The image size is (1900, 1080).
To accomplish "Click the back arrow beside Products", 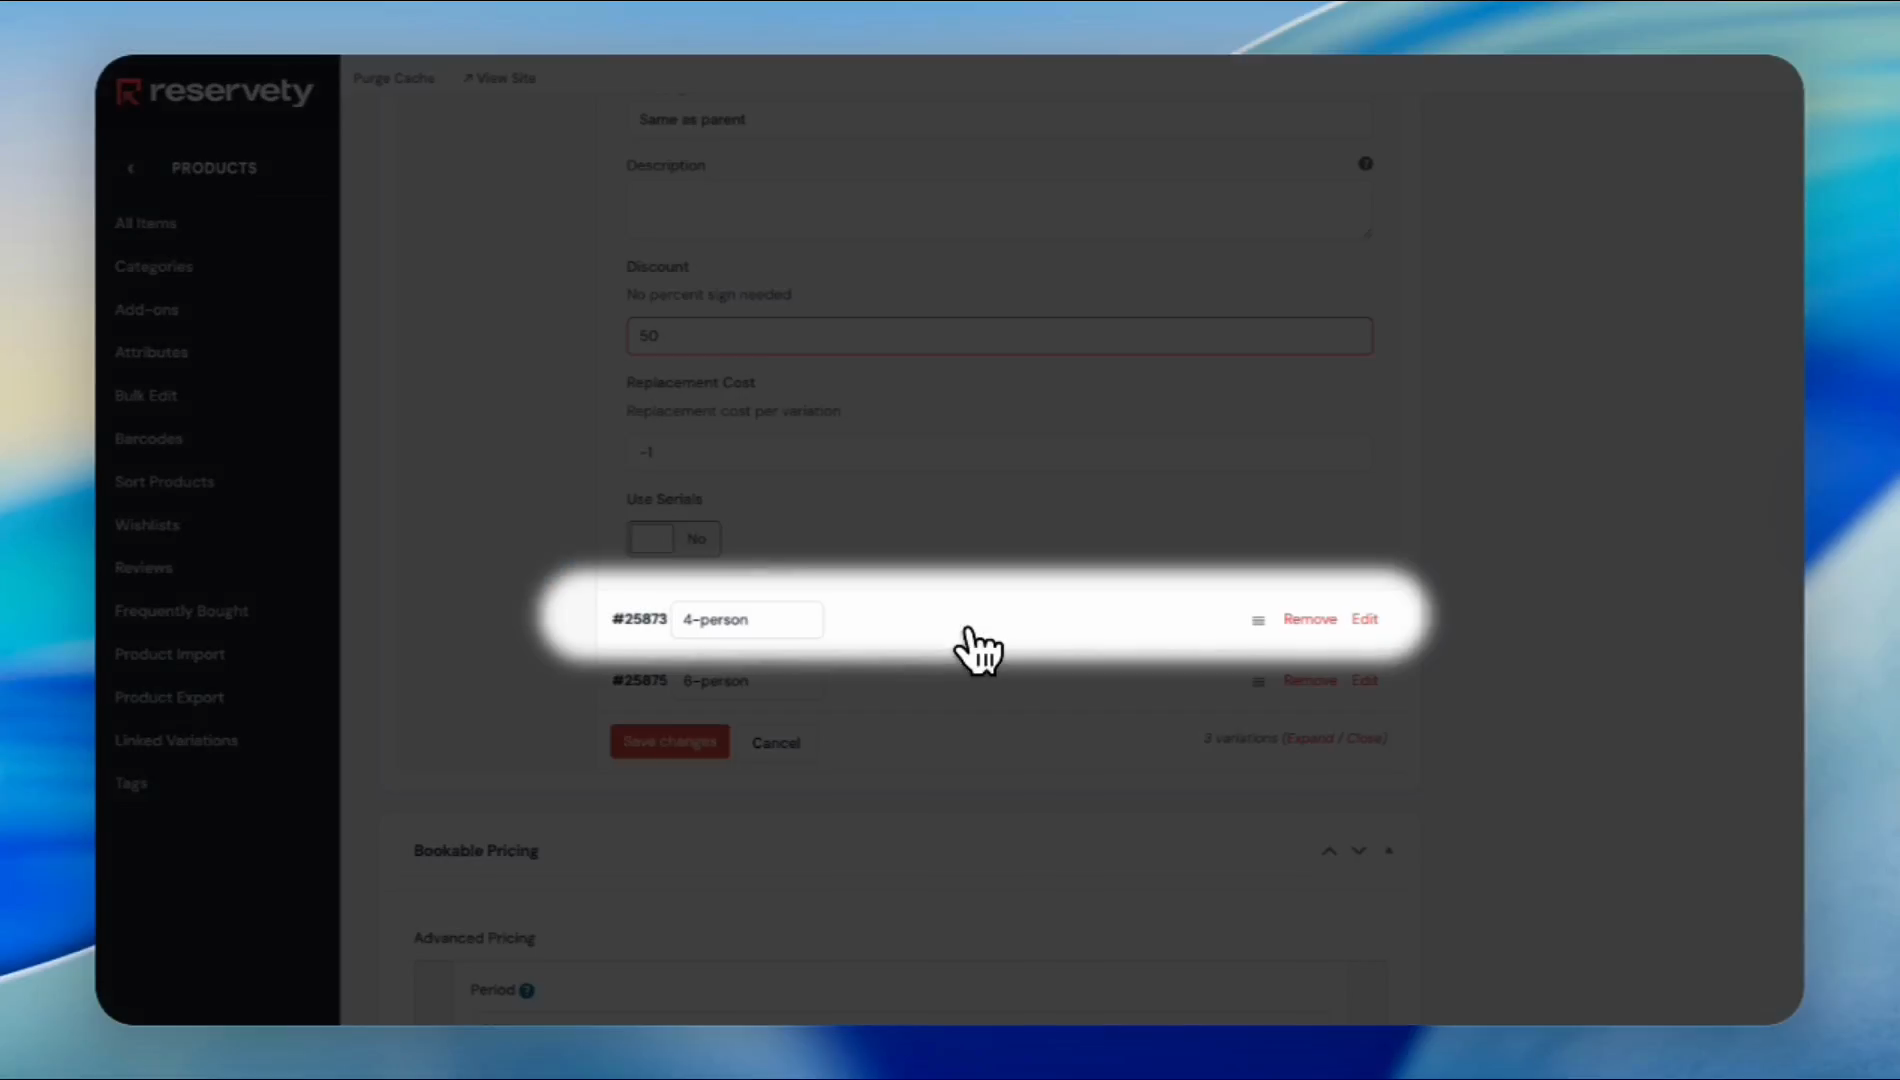I will [x=131, y=168].
